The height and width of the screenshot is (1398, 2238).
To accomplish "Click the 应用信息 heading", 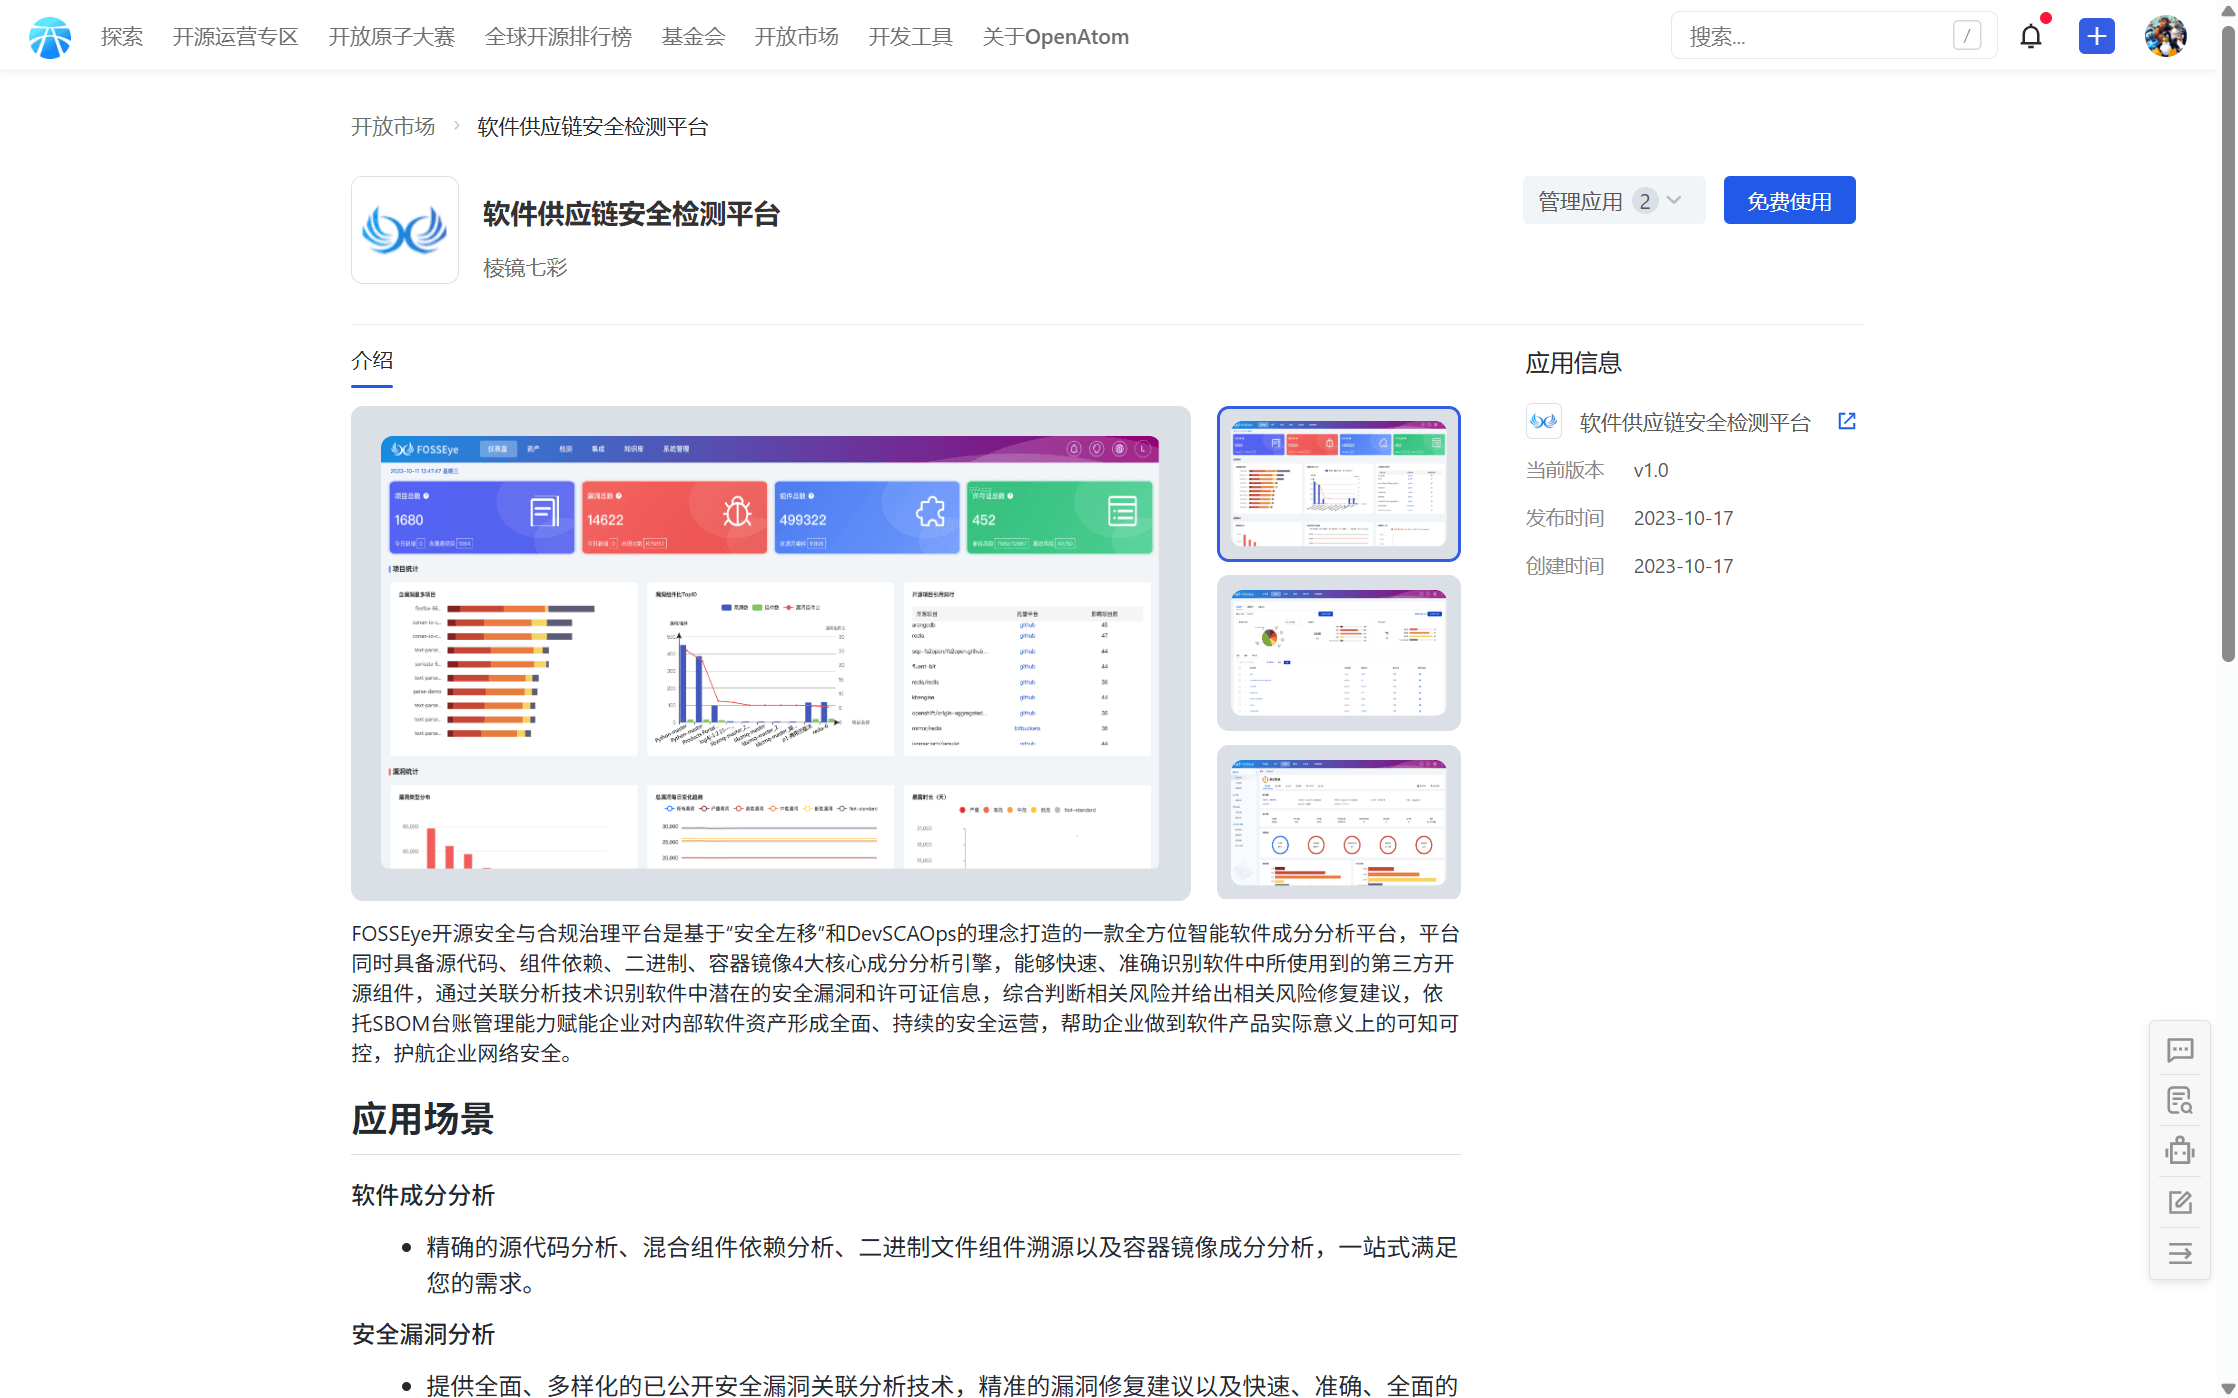I will (x=1573, y=363).
